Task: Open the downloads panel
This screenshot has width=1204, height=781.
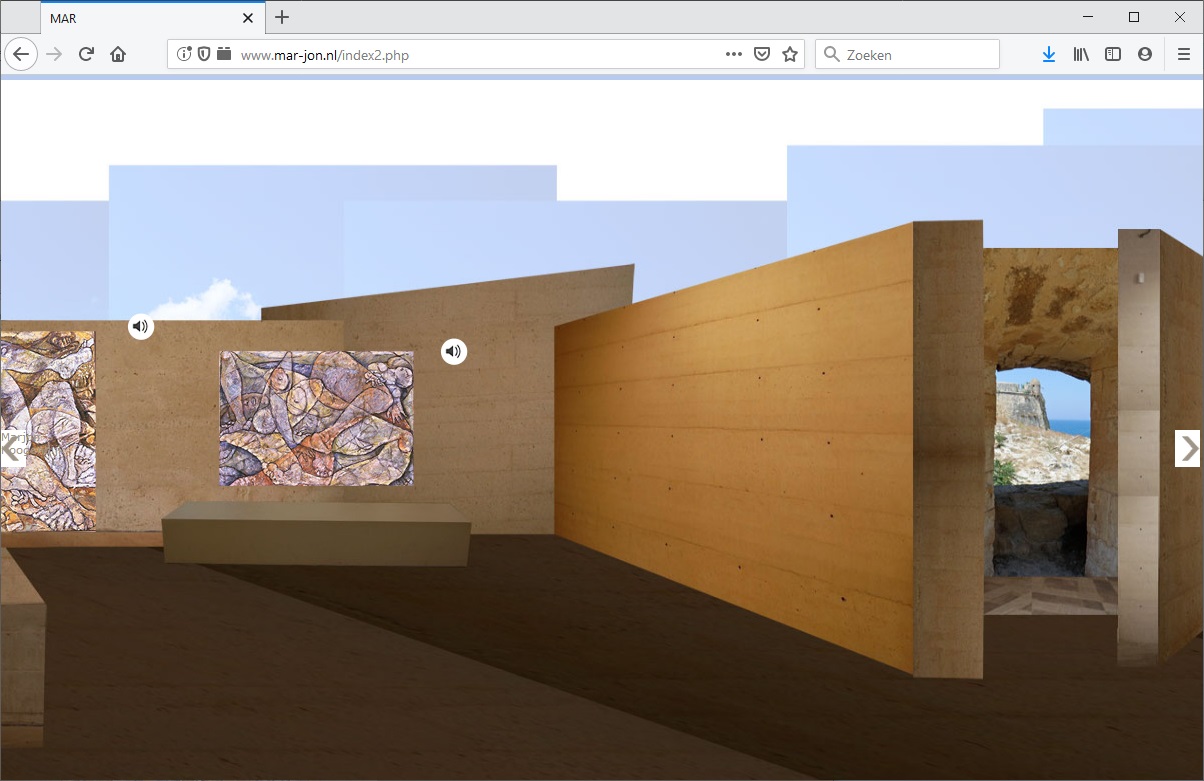Action: pyautogui.click(x=1048, y=55)
